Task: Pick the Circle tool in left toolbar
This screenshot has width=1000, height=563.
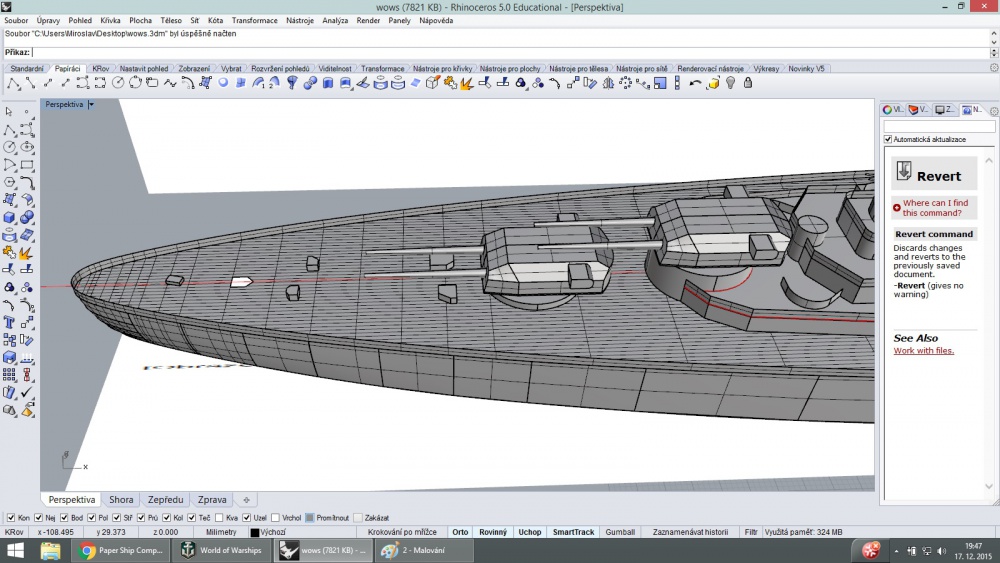Action: coord(9,147)
